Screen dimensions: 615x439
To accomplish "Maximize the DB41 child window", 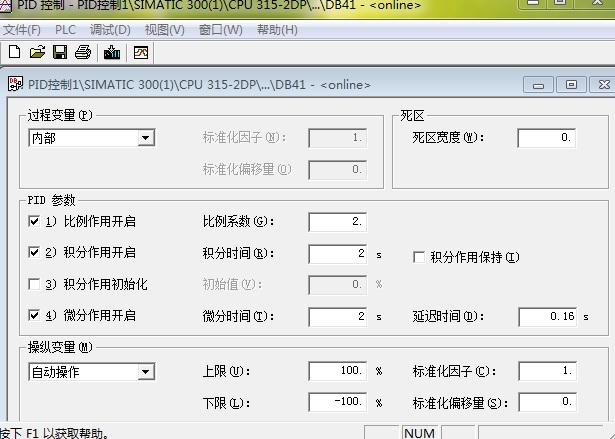I will 571,85.
